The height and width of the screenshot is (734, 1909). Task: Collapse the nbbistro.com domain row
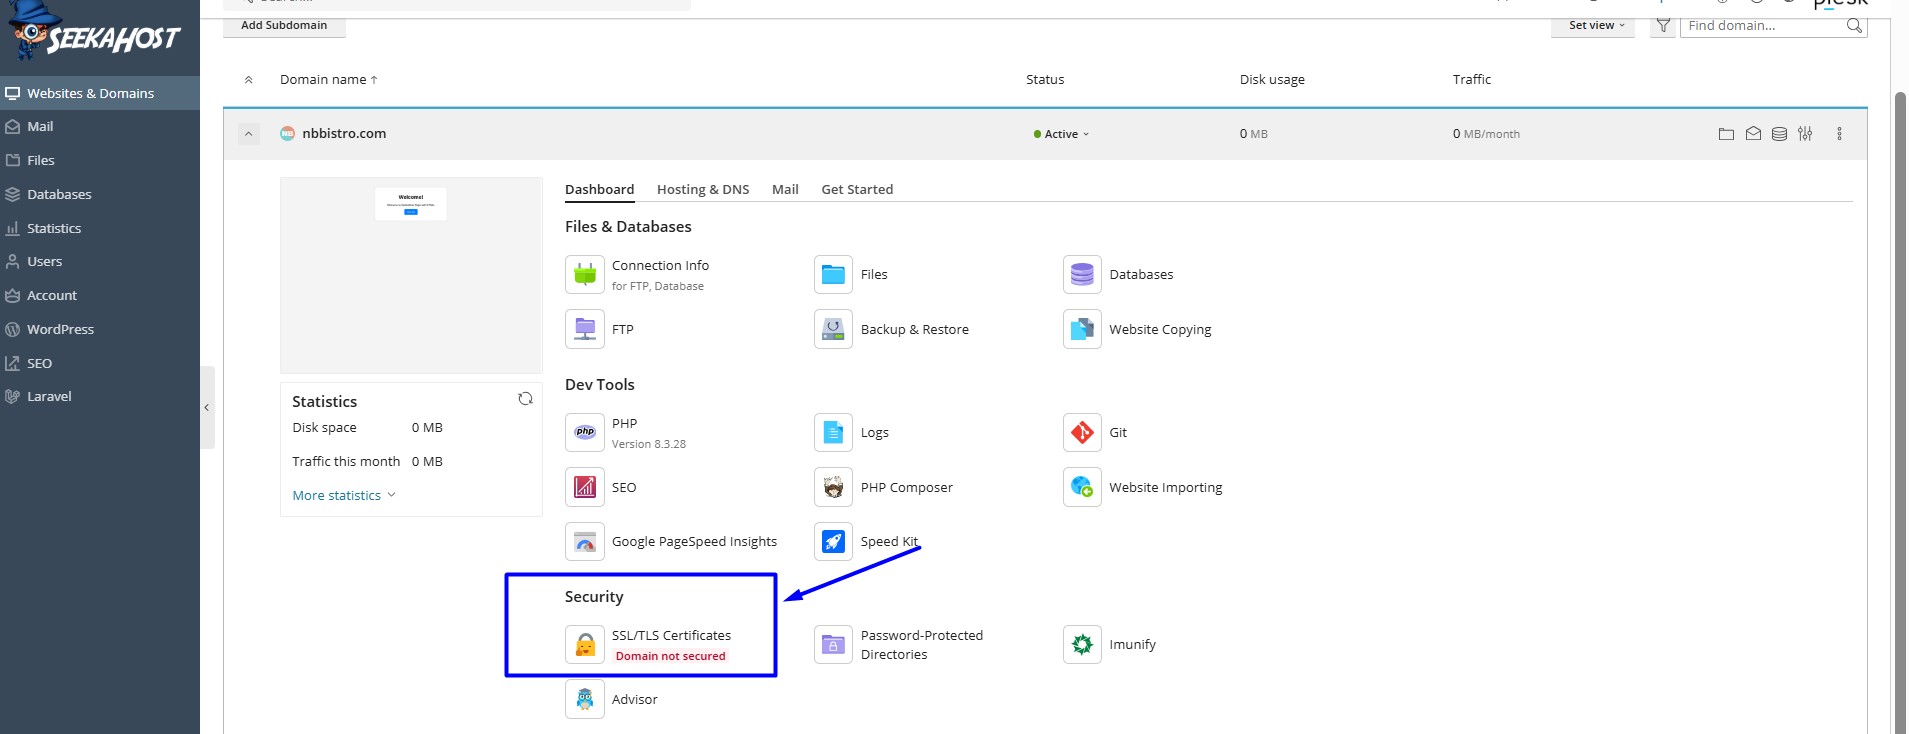tap(249, 134)
